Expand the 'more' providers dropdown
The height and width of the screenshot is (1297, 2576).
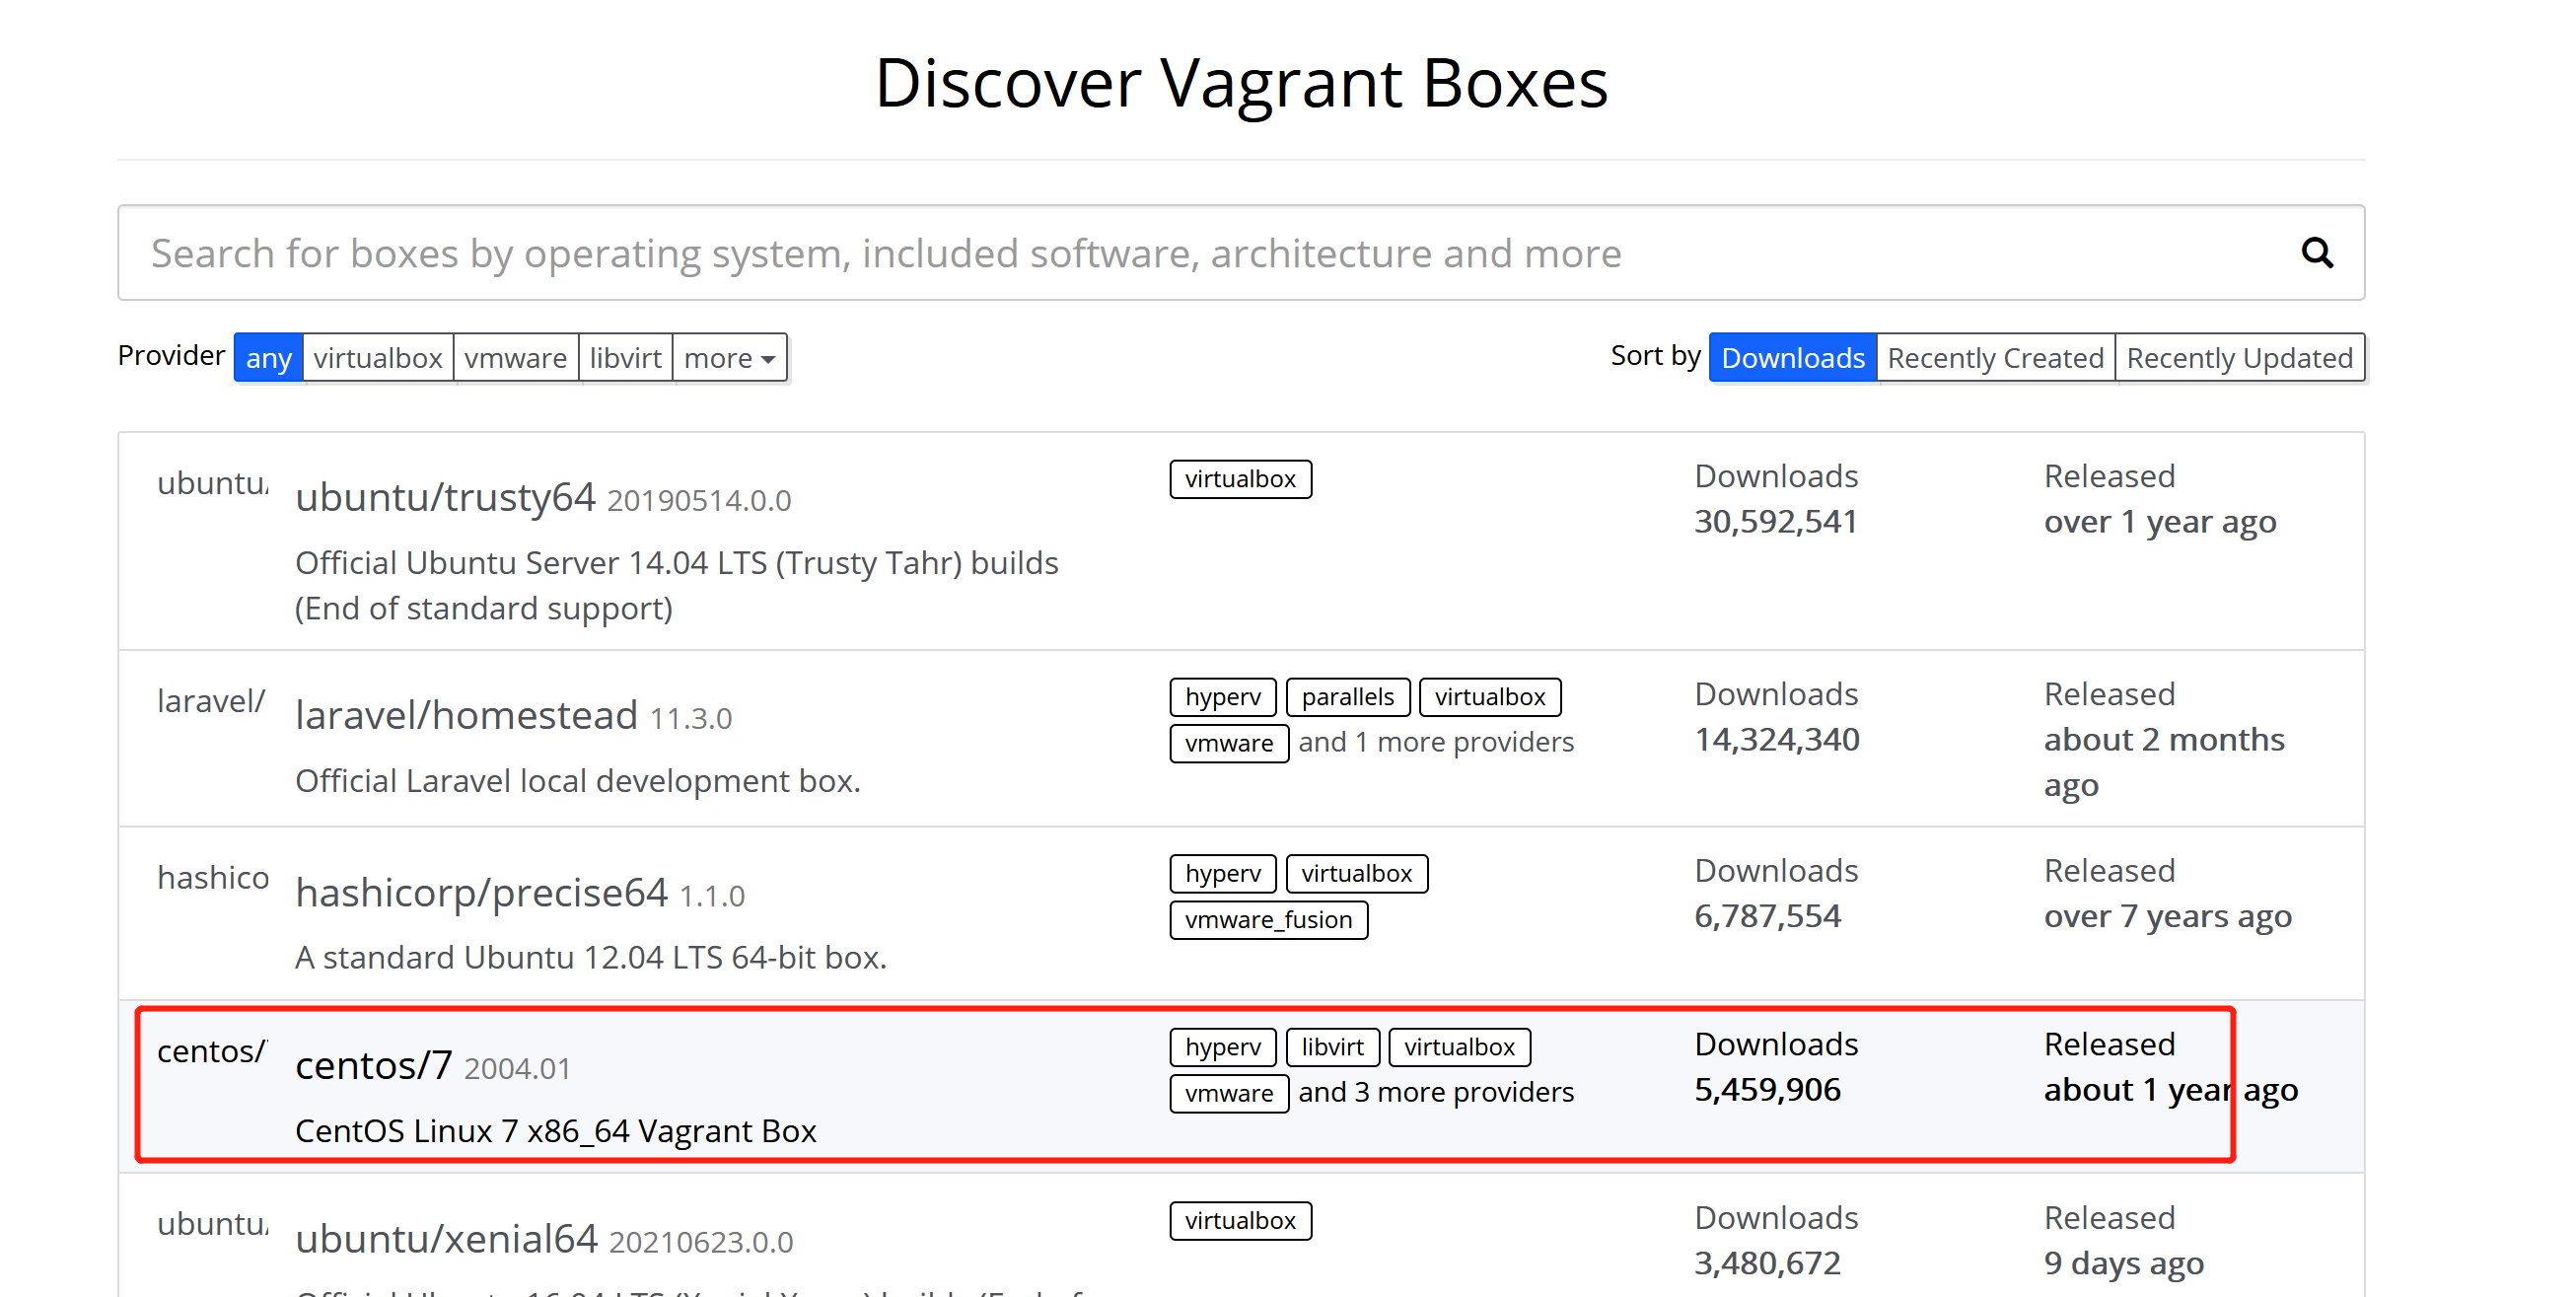click(730, 358)
